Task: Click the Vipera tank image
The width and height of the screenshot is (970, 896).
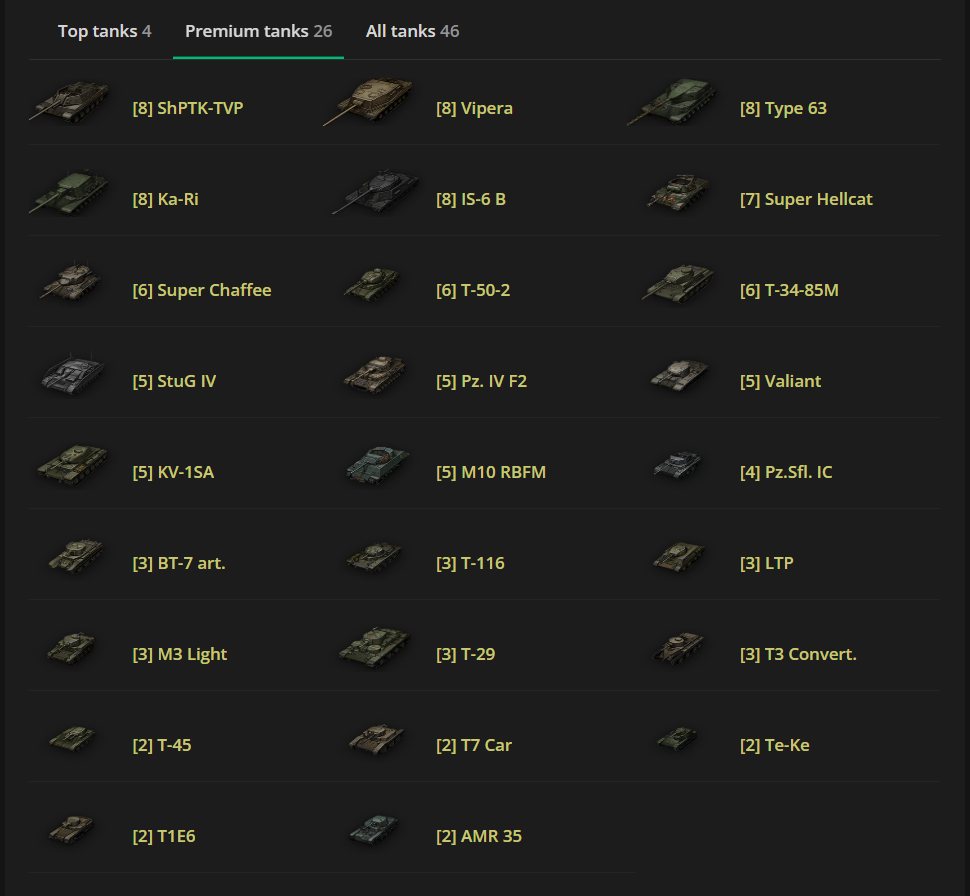Action: [x=371, y=104]
